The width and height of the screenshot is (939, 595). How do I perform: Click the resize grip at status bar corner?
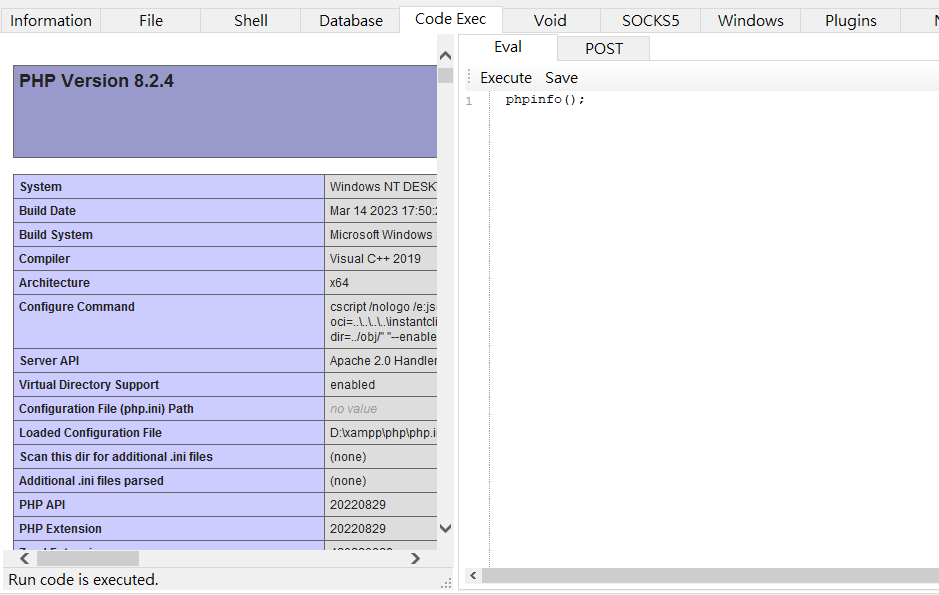pyautogui.click(x=446, y=583)
